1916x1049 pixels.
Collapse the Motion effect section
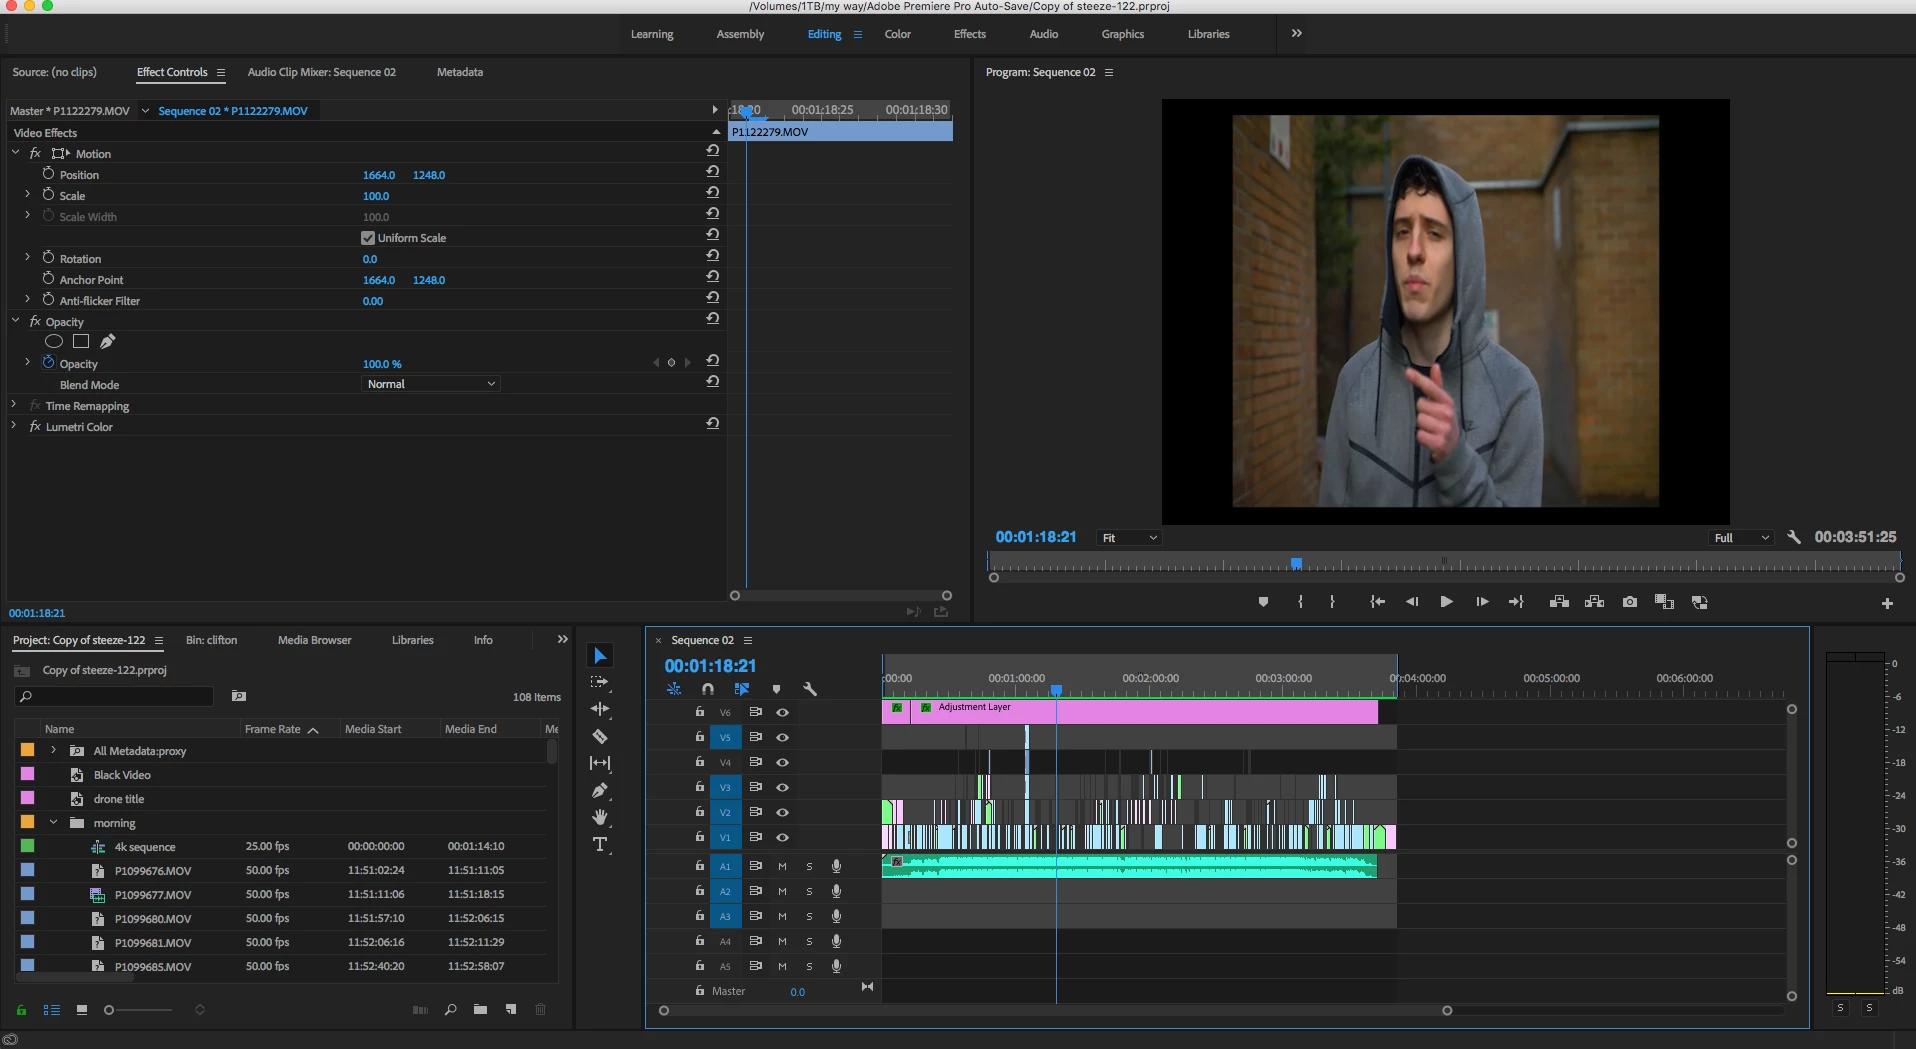tap(15, 153)
